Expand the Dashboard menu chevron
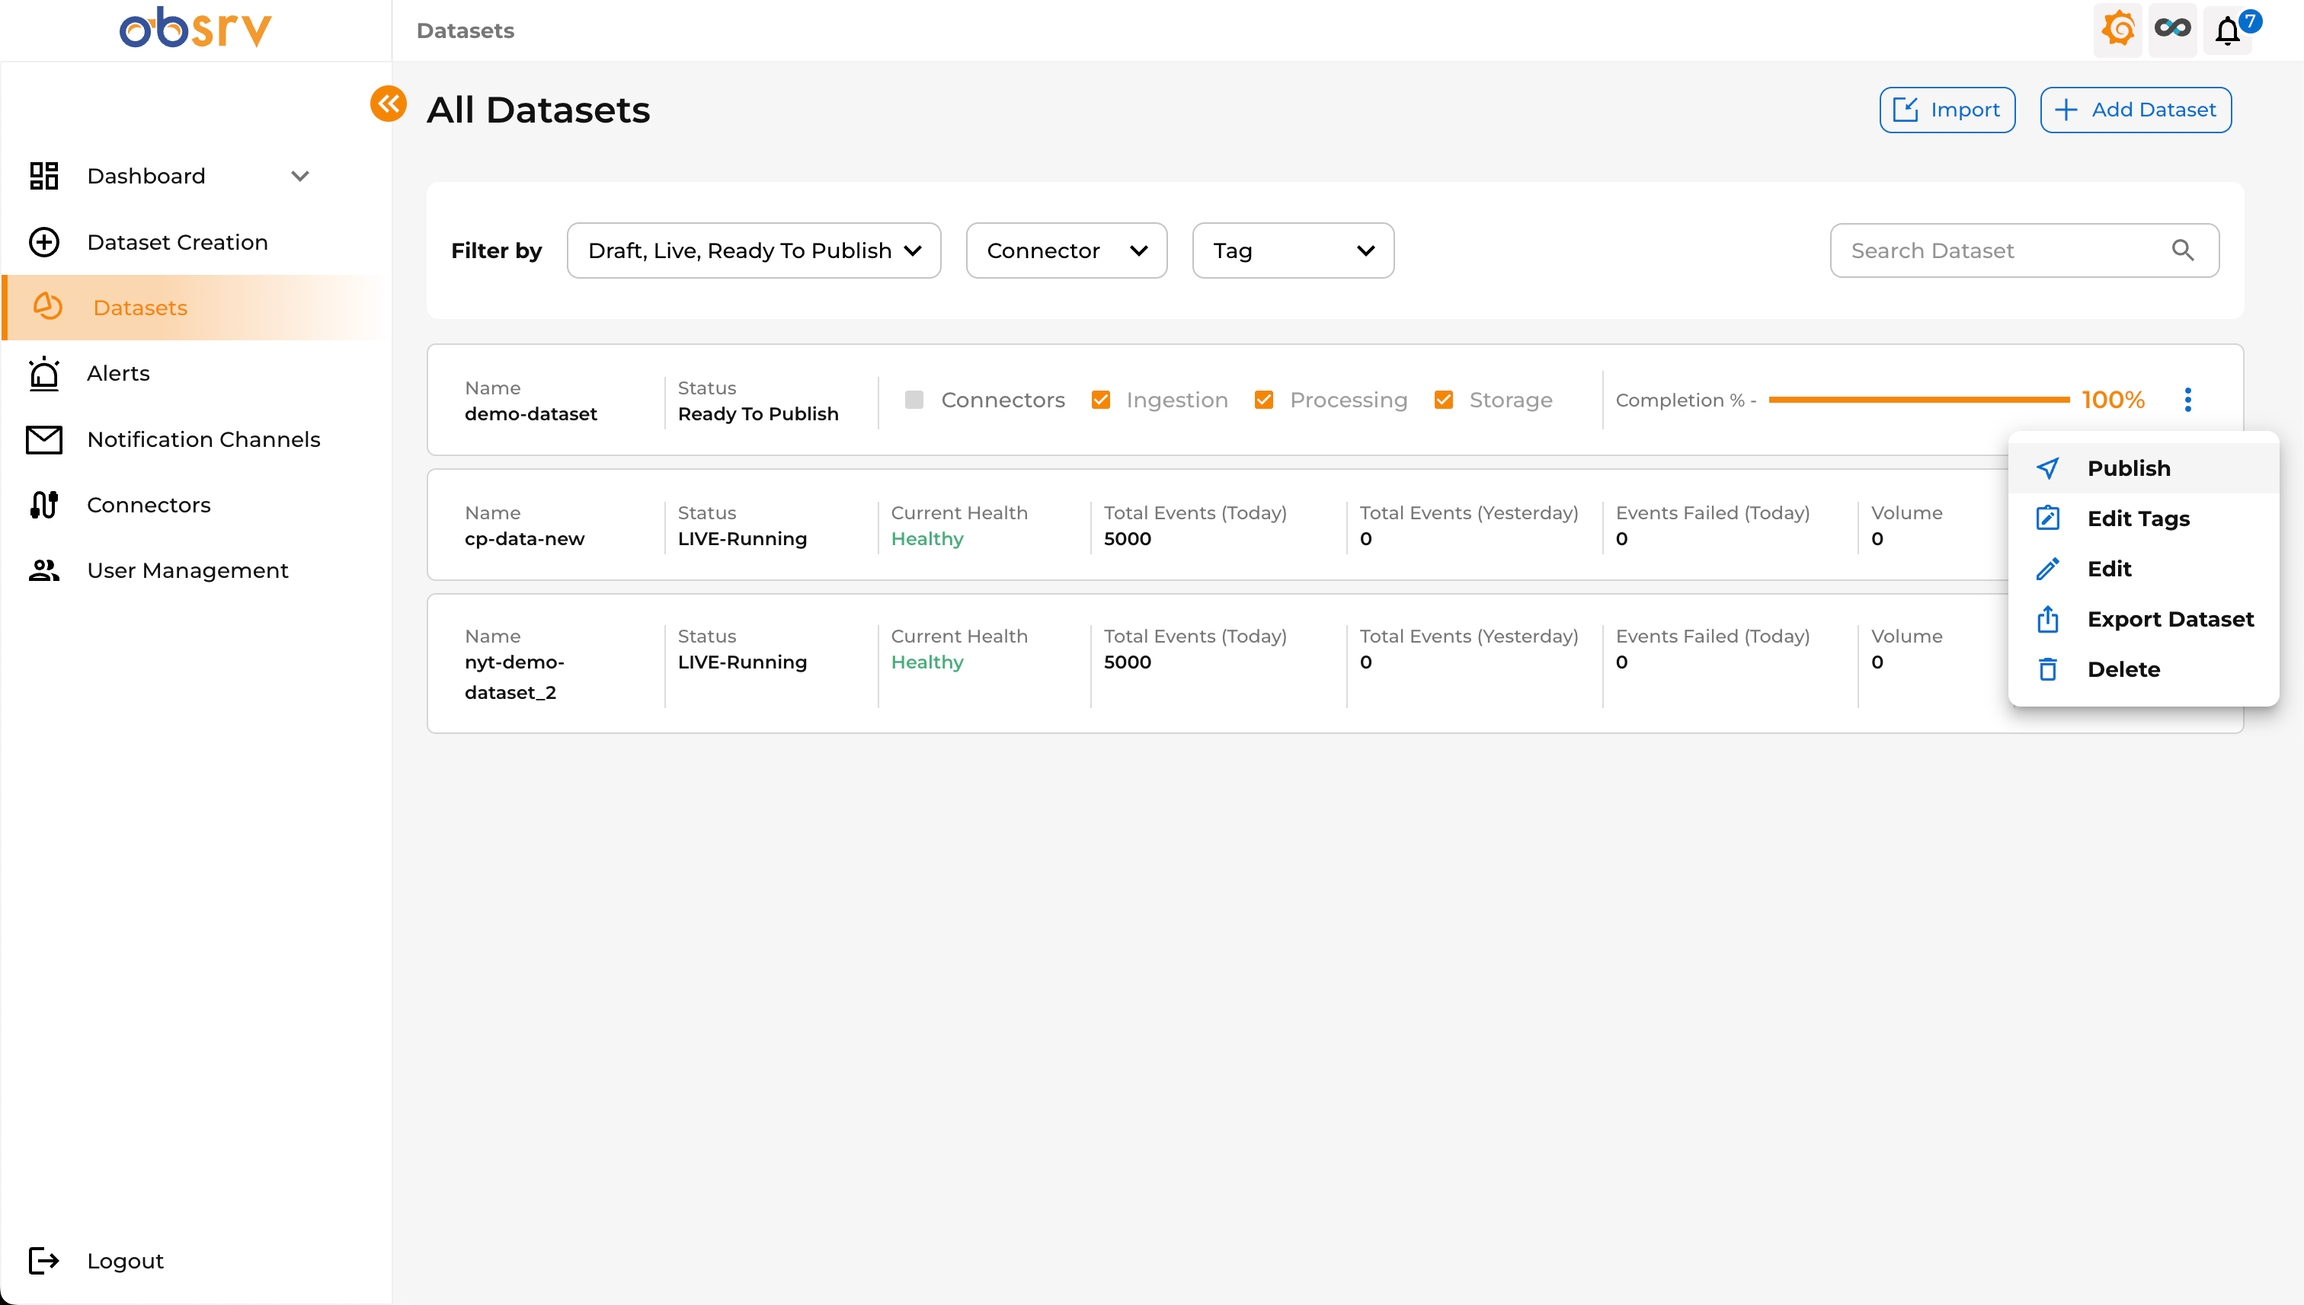This screenshot has width=2304, height=1305. [300, 176]
